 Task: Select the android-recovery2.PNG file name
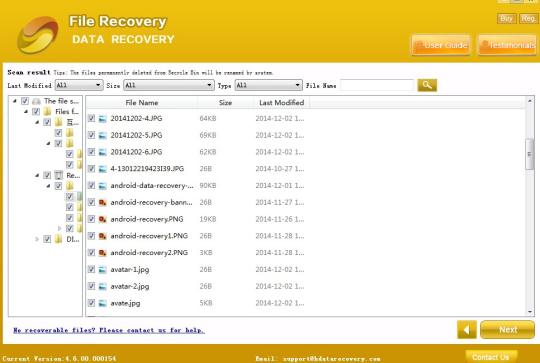(x=149, y=253)
